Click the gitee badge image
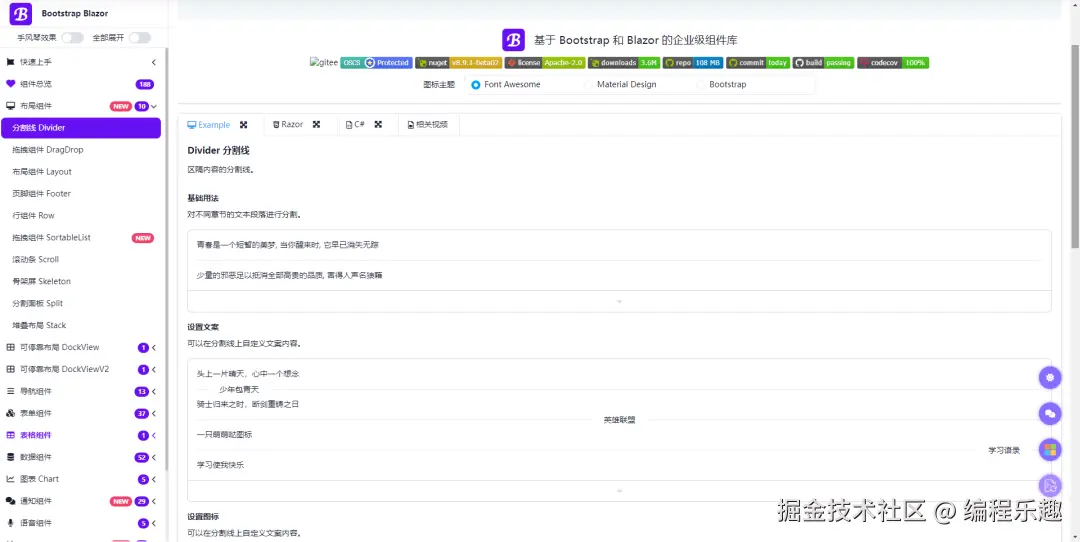Screen dimensions: 1080x542 pos(324,63)
